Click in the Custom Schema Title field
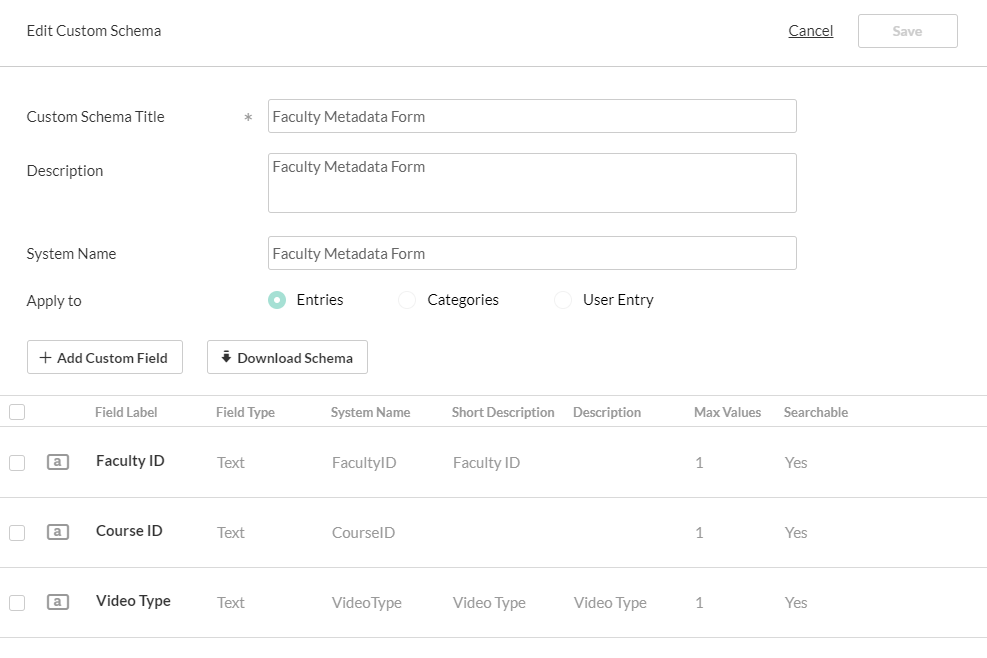 coord(532,116)
